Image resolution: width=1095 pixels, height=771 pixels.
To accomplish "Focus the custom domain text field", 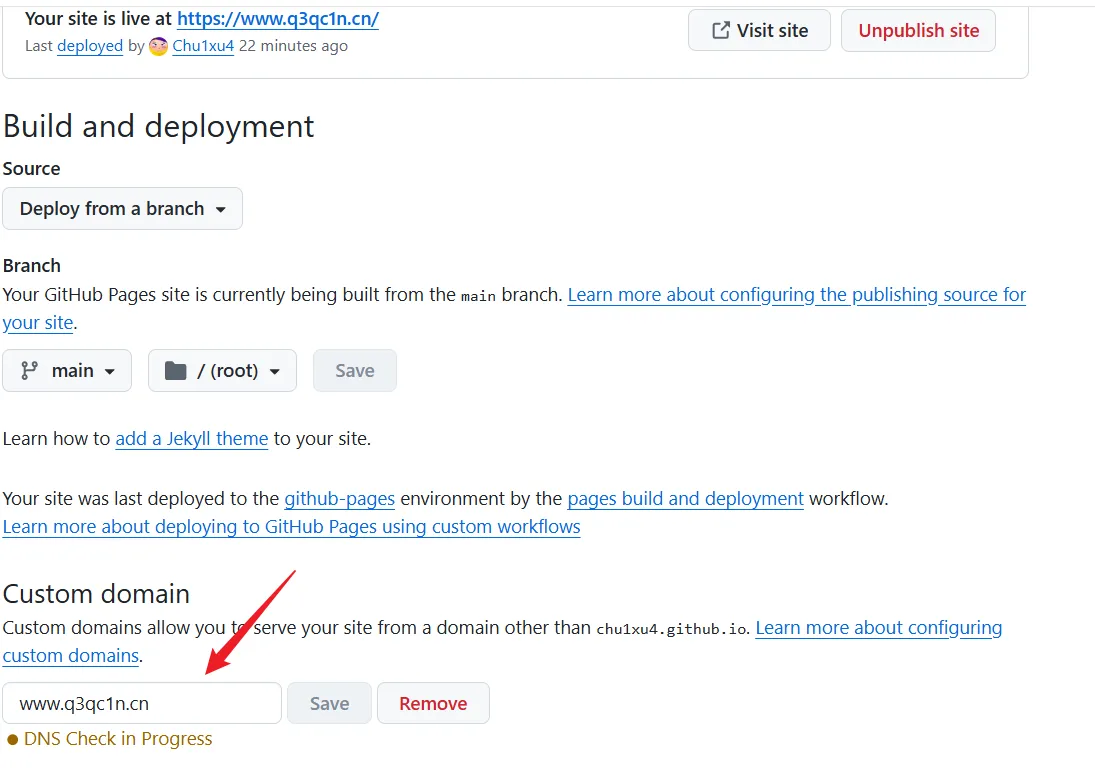I will pyautogui.click(x=142, y=704).
